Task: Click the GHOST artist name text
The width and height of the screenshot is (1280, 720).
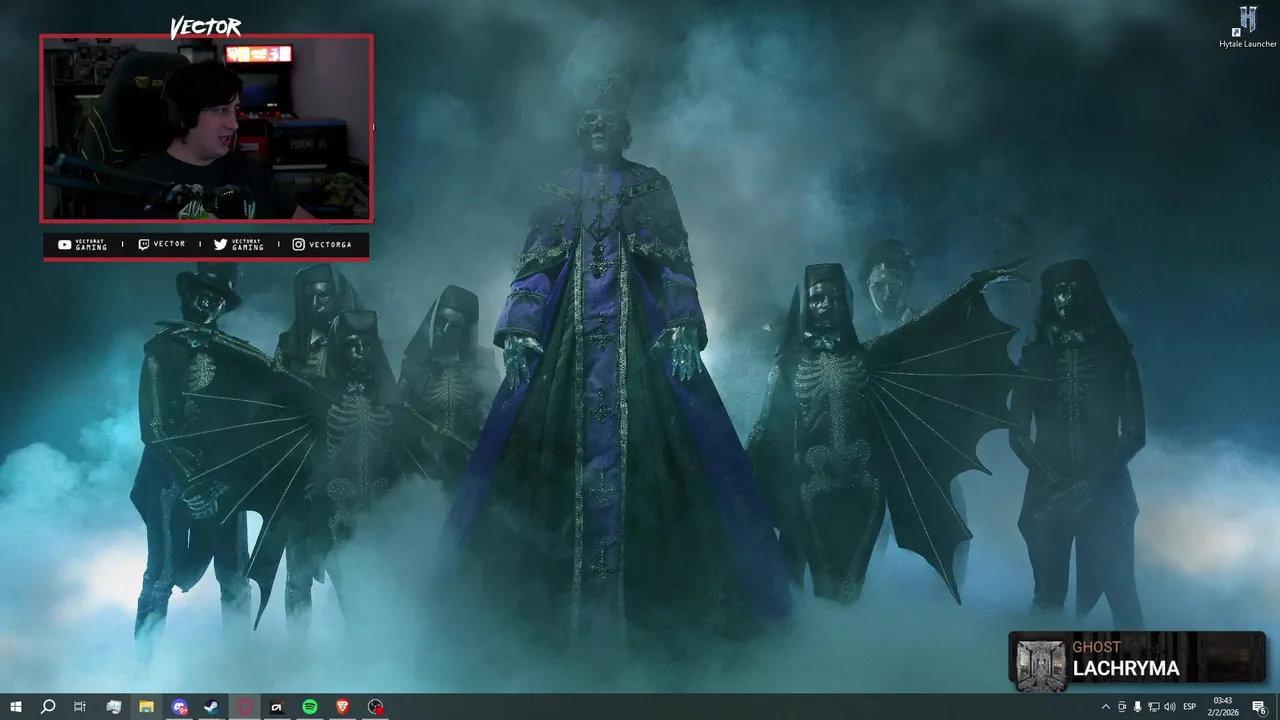Action: (1097, 647)
